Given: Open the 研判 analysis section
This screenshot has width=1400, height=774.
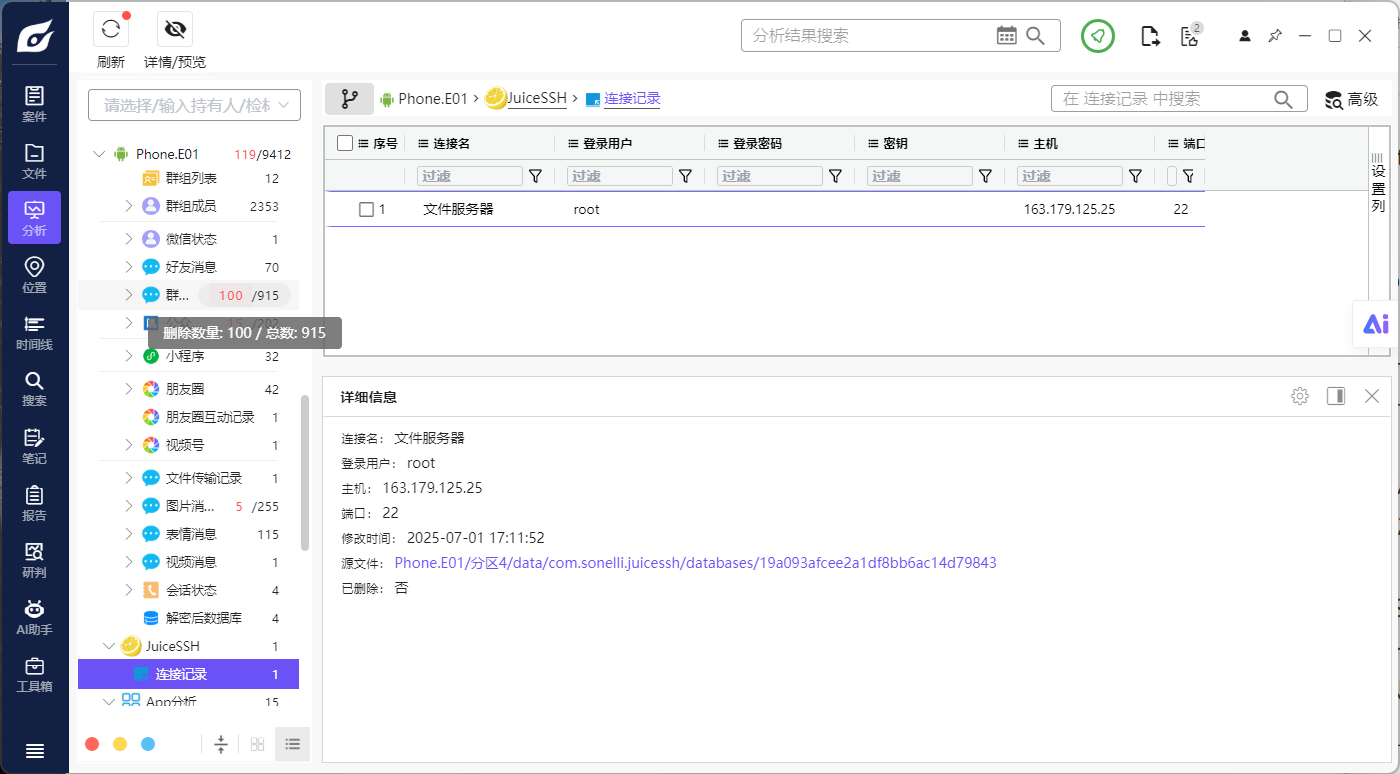Looking at the screenshot, I should (34, 560).
